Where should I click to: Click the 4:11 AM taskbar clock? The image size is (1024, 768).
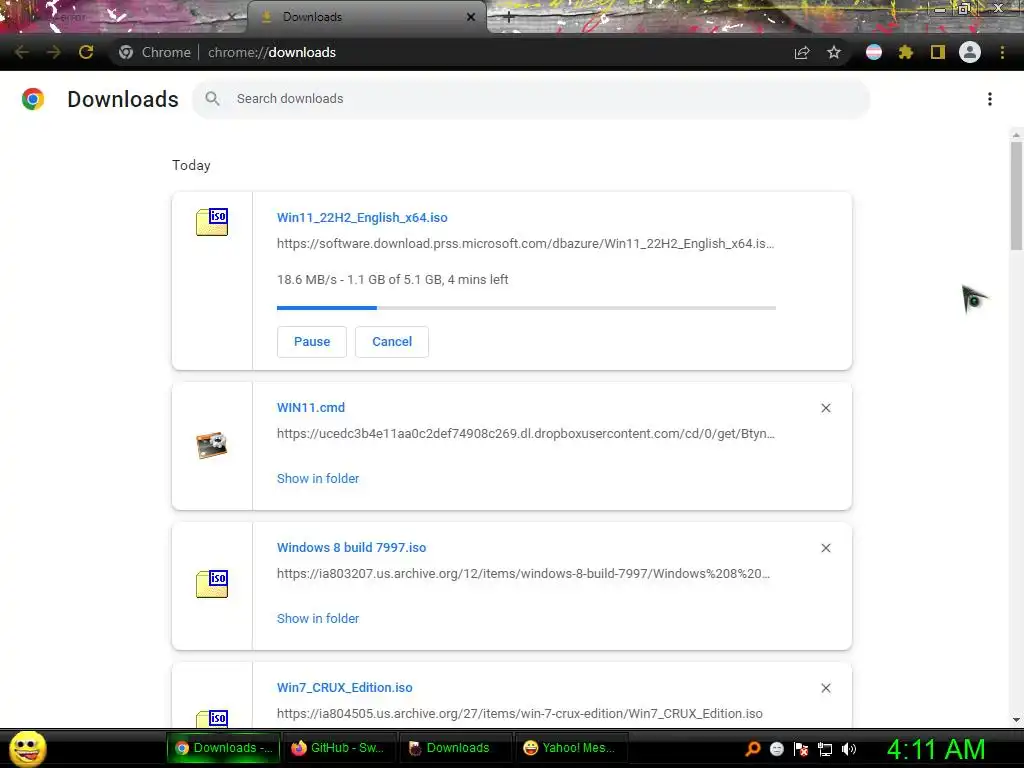click(x=936, y=749)
